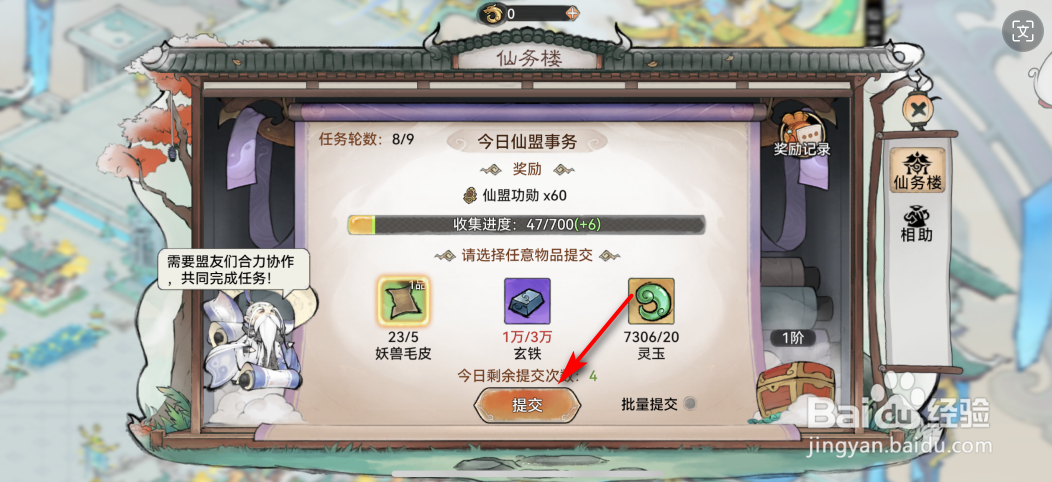Enable the 批量提交 batch submit toggle
1052x482 pixels.
[688, 403]
